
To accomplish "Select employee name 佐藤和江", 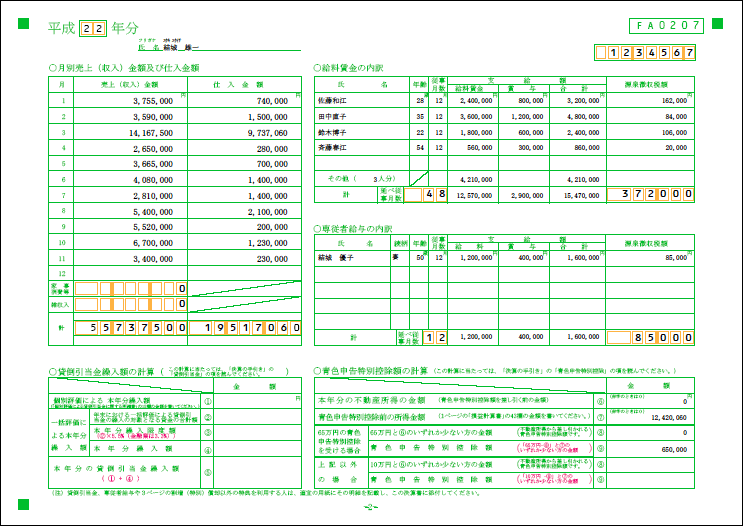I will coord(332,100).
